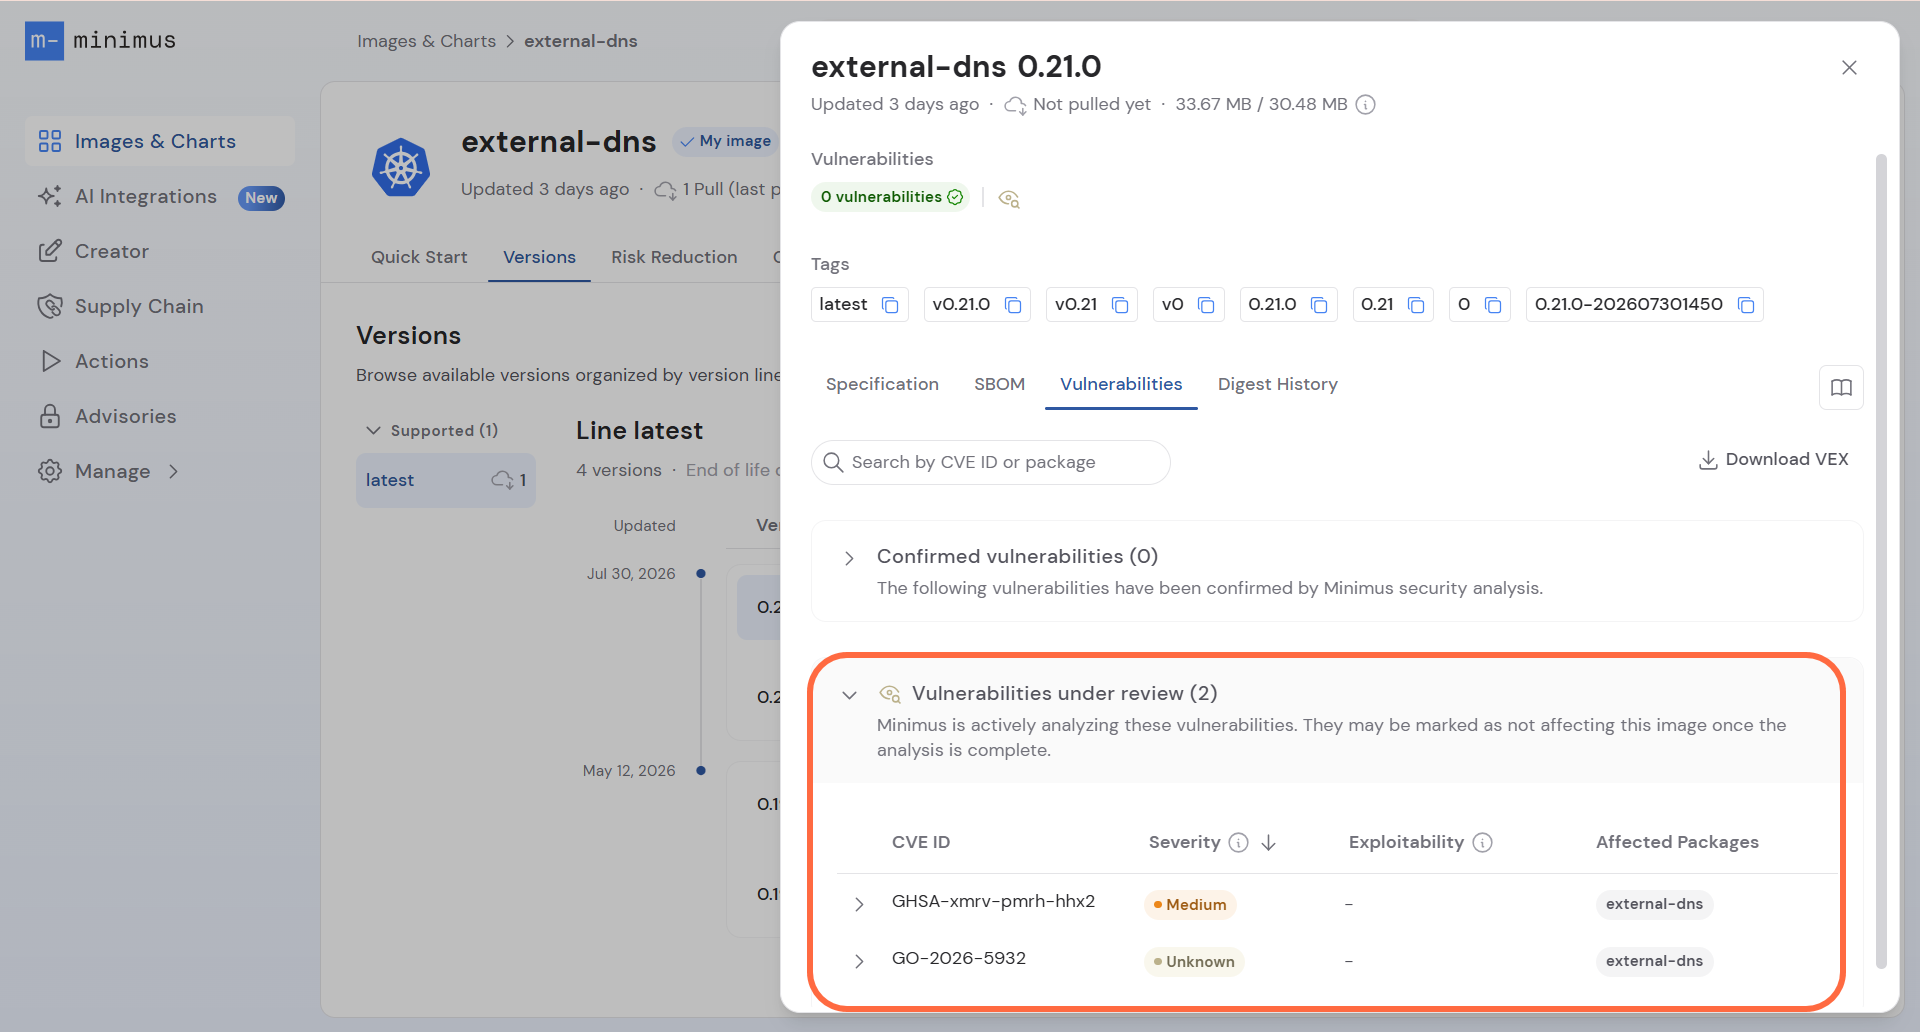
Task: Click the CVE ID column header
Action: 921,842
